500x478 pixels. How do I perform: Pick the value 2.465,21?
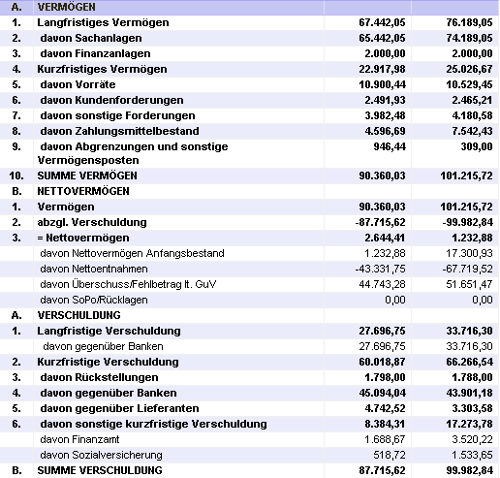pyautogui.click(x=472, y=100)
